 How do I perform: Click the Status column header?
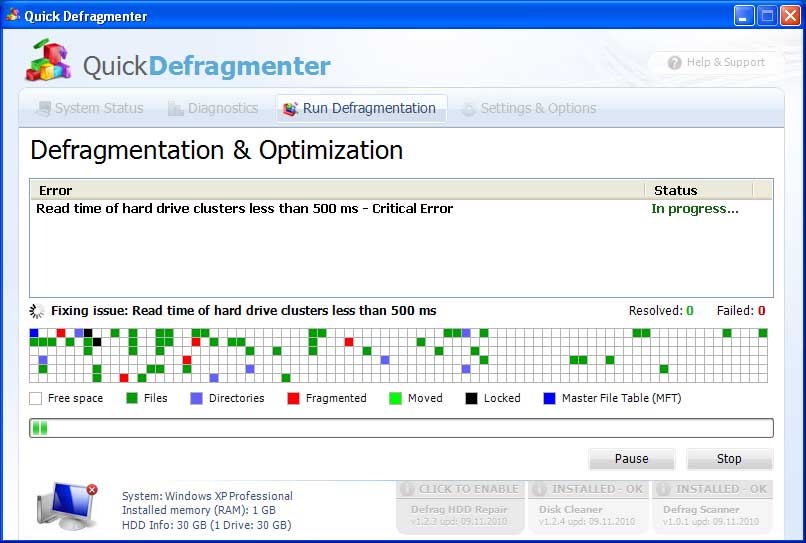point(698,190)
